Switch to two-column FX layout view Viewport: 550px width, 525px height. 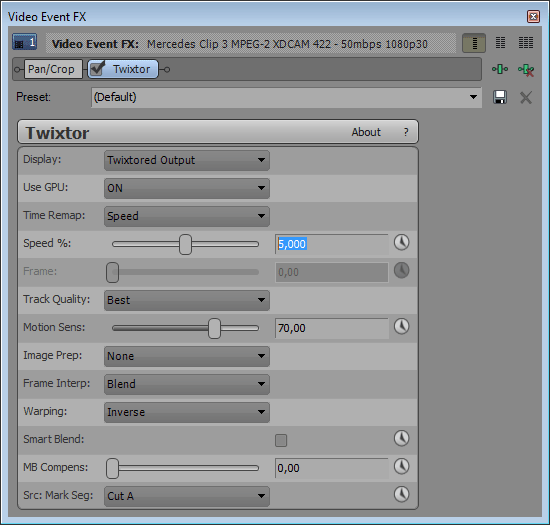point(501,43)
